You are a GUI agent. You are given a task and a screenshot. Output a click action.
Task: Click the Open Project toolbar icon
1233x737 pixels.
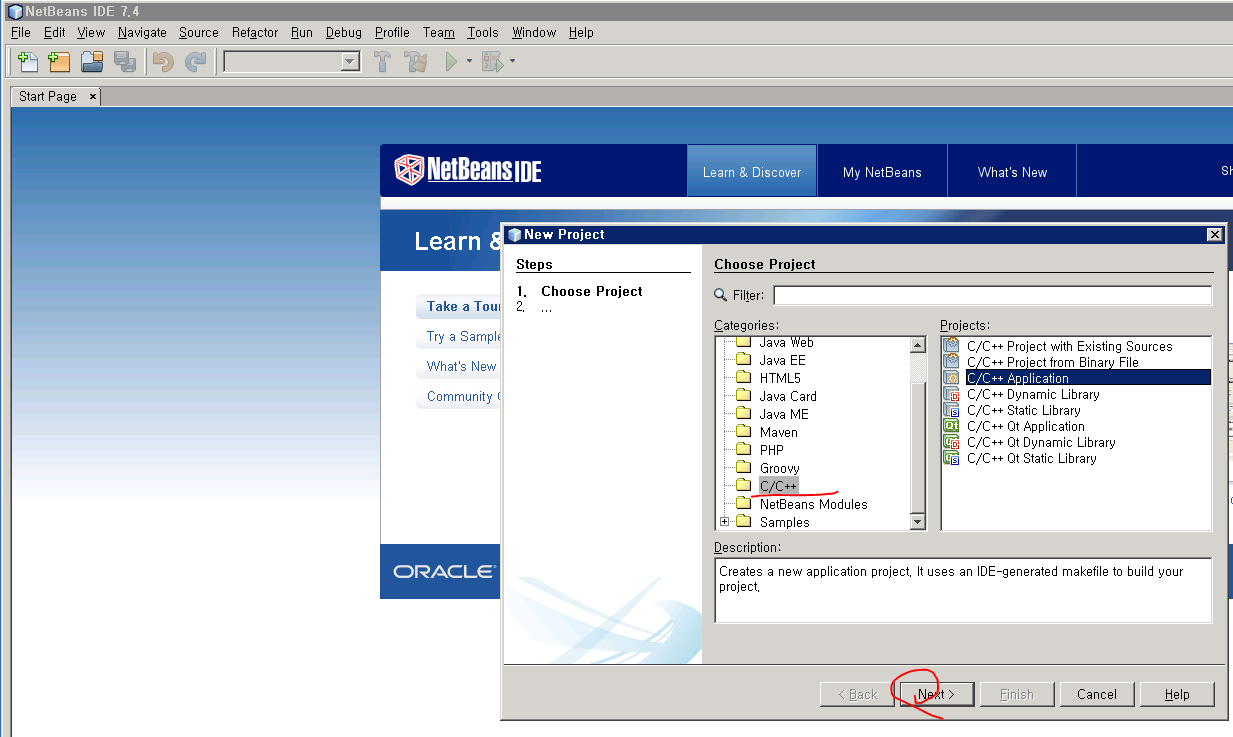pos(92,62)
